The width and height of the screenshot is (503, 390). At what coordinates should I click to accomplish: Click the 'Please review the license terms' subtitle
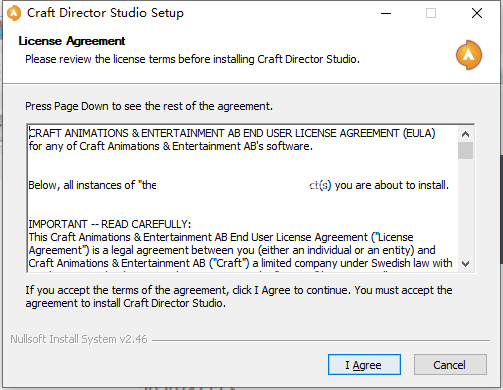coord(192,59)
